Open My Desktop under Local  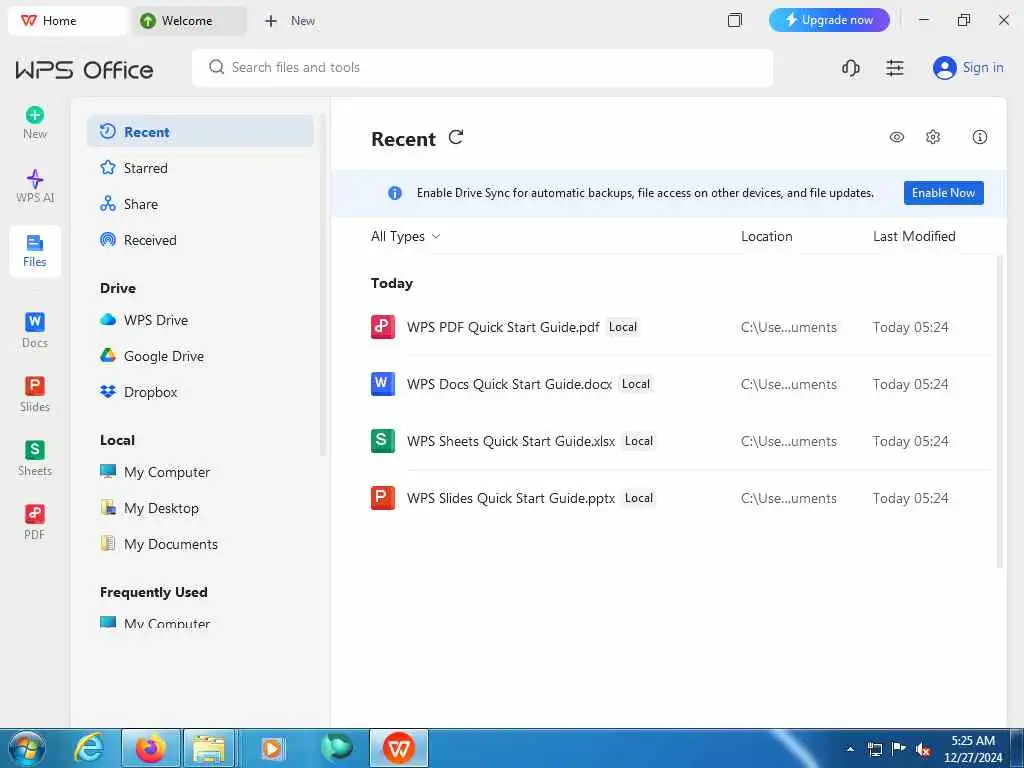coord(200,508)
